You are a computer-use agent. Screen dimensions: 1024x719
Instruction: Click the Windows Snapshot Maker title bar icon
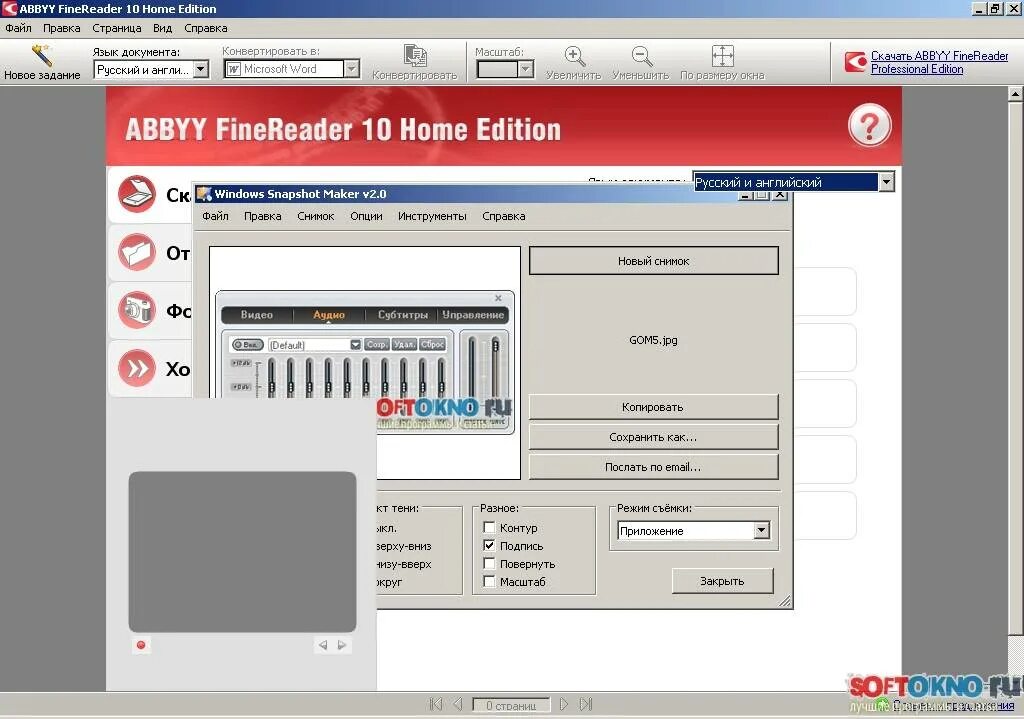[x=204, y=193]
